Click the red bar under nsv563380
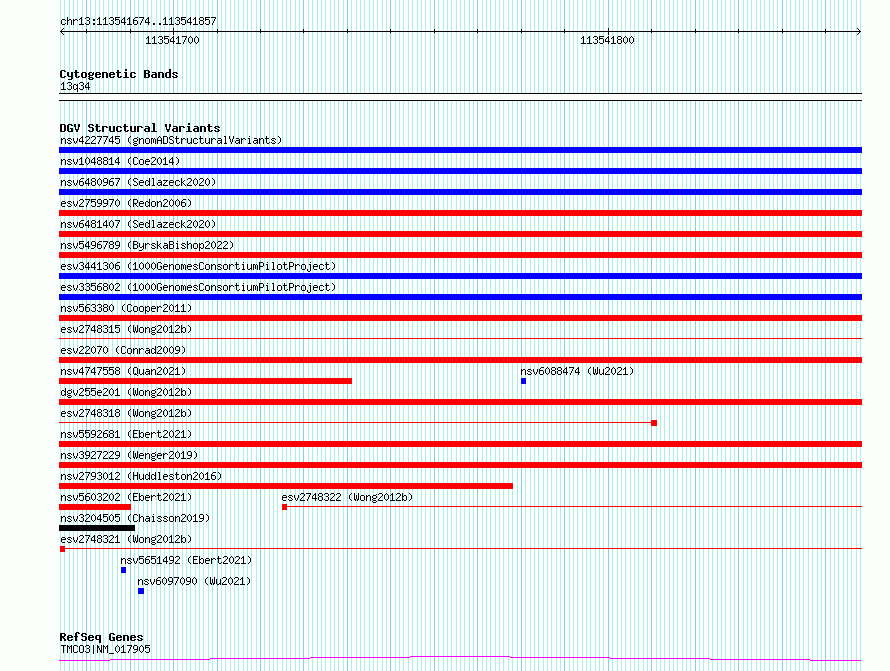 pos(460,318)
